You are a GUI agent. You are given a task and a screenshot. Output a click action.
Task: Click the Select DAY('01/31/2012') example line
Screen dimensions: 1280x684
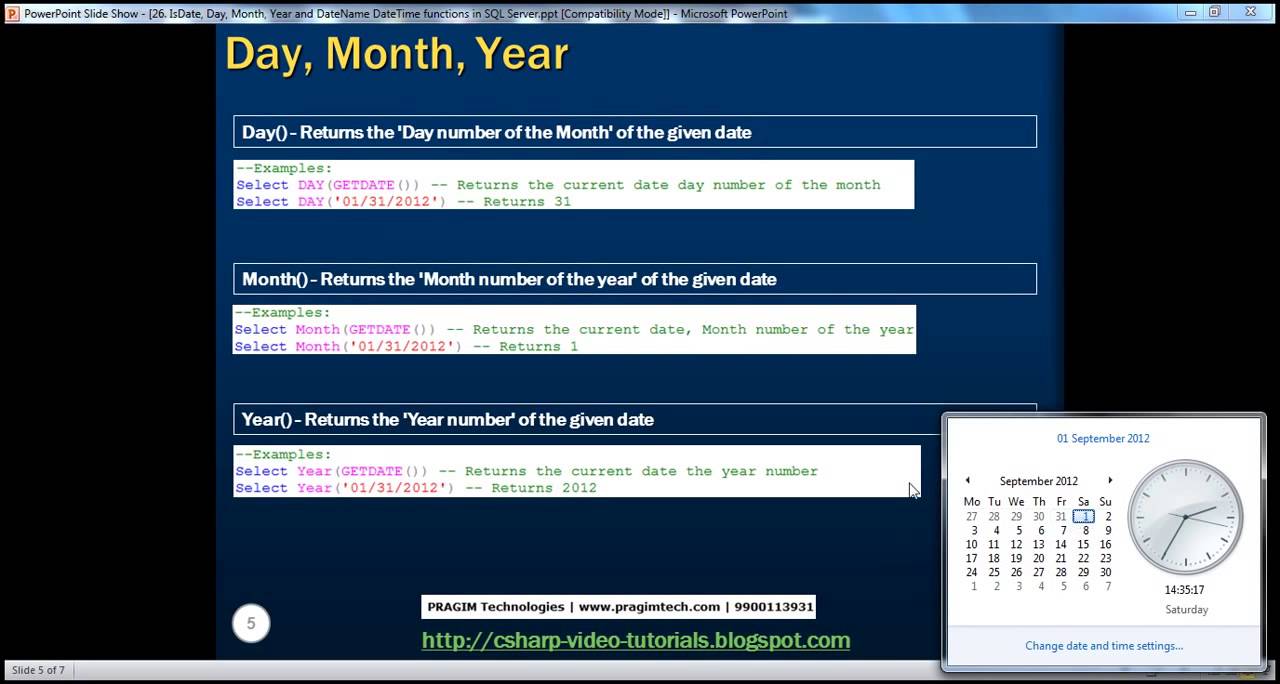point(404,201)
